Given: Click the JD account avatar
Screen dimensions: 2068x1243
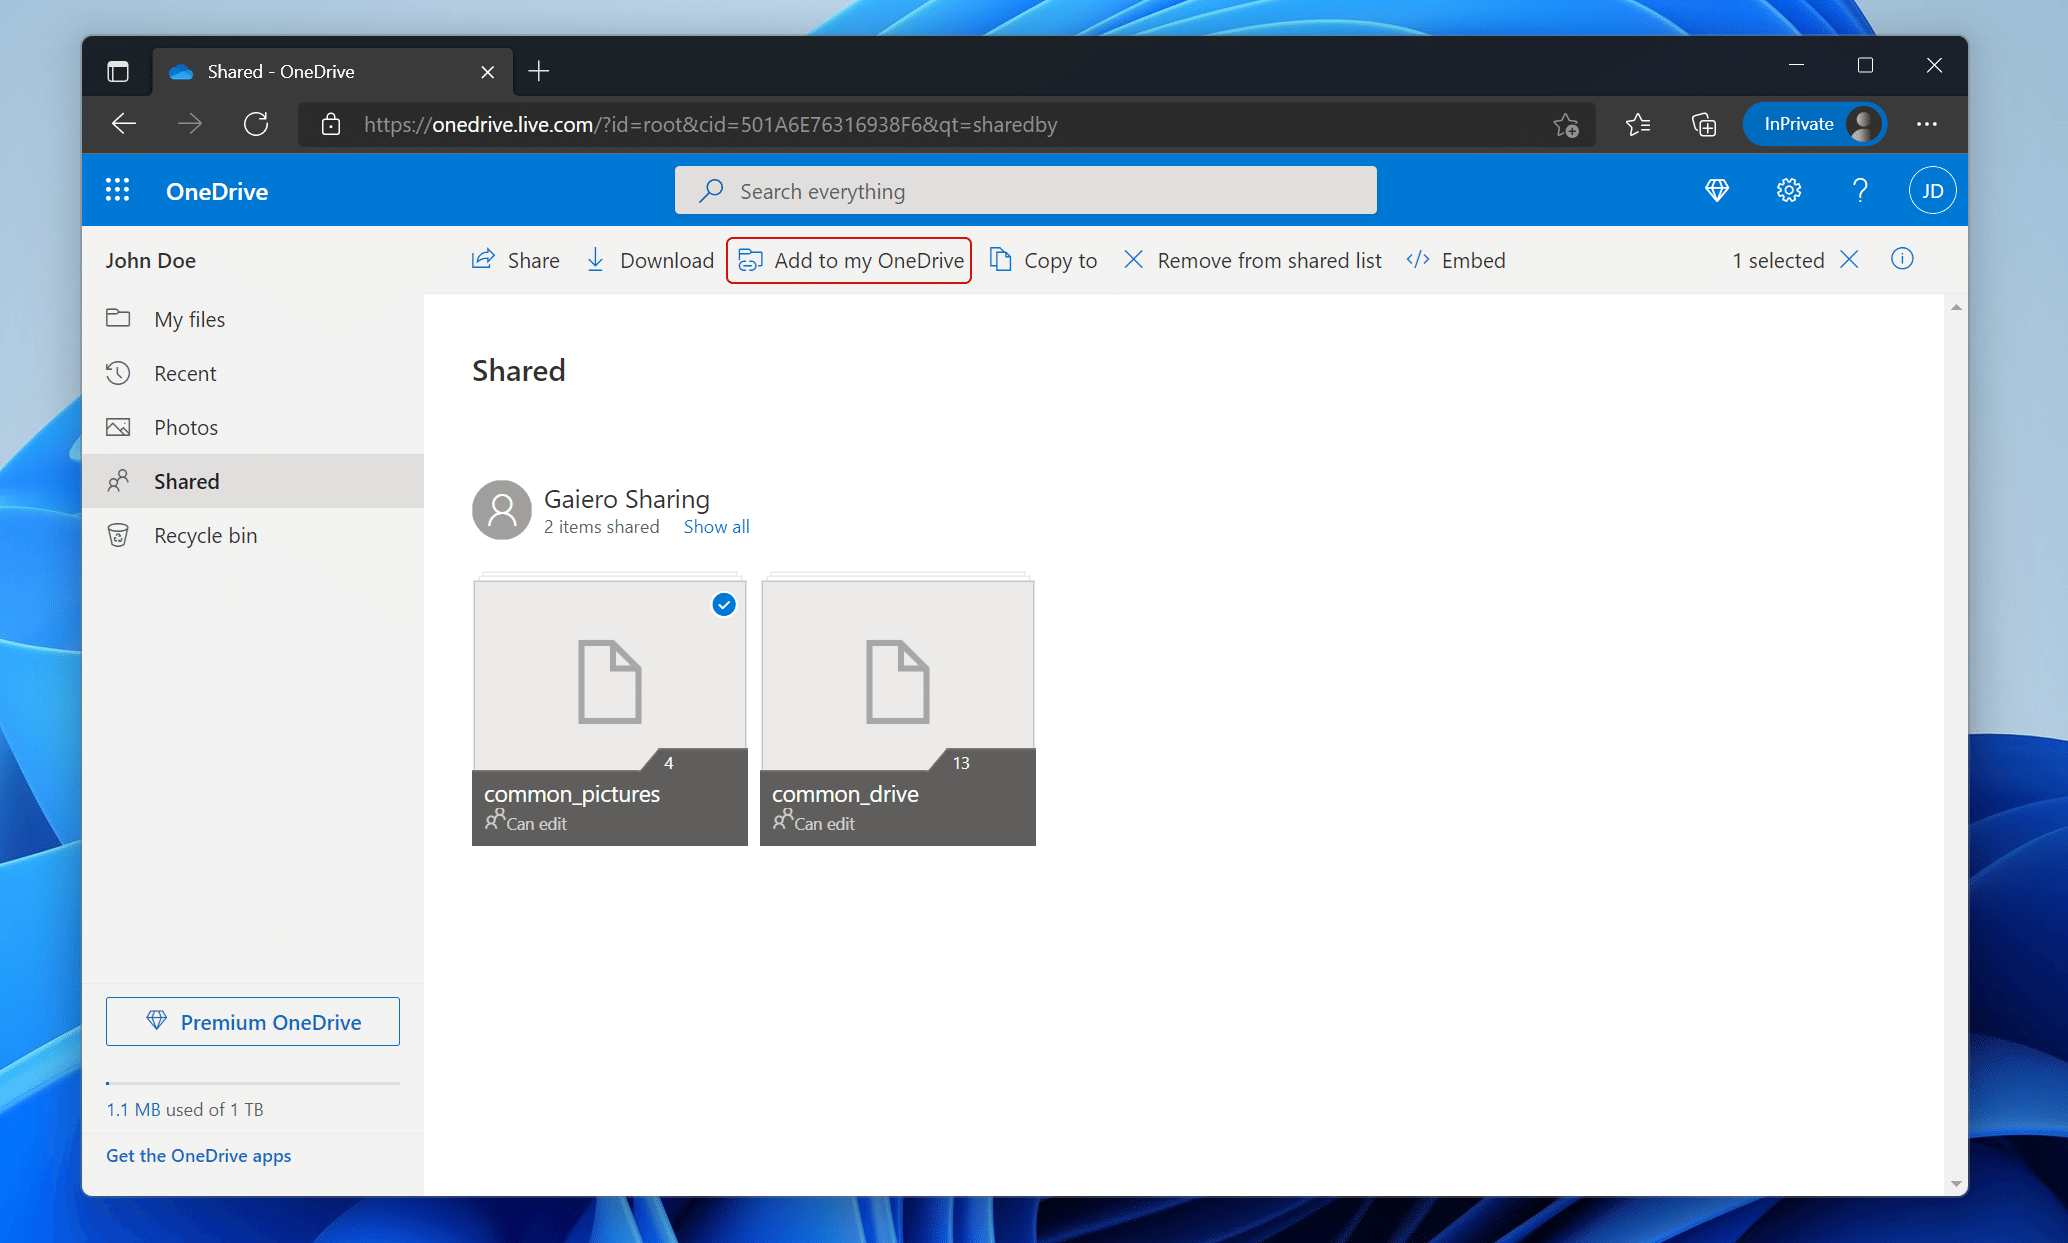Looking at the screenshot, I should pos(1932,190).
